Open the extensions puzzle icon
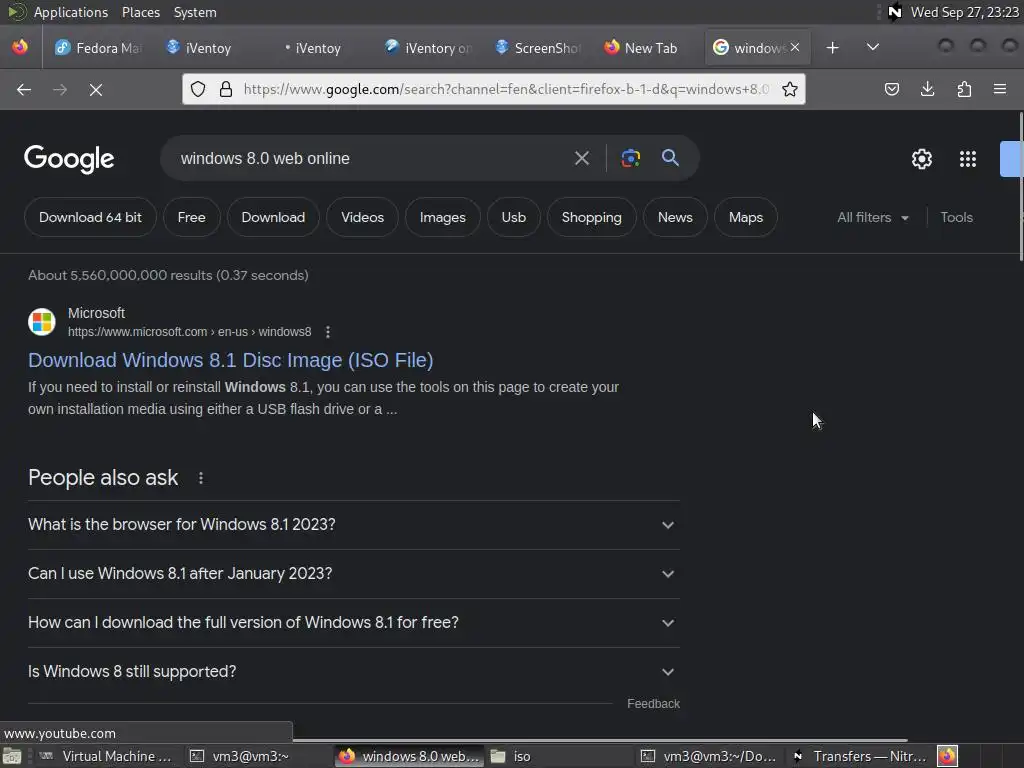The image size is (1024, 768). click(964, 89)
